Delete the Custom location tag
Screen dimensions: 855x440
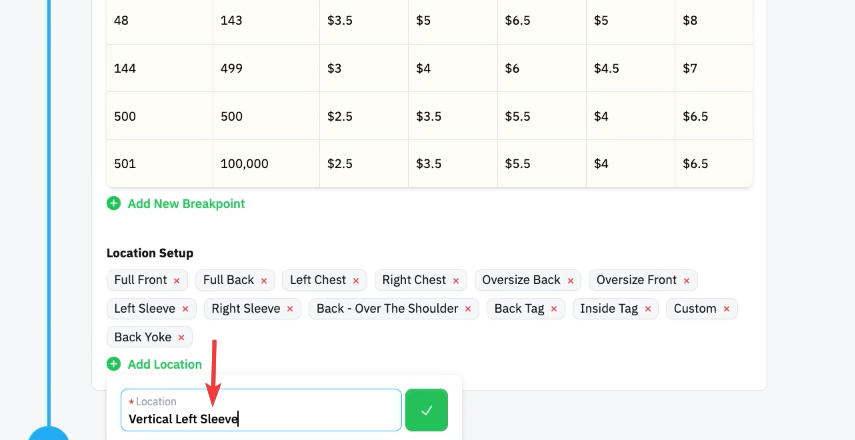[x=726, y=309]
